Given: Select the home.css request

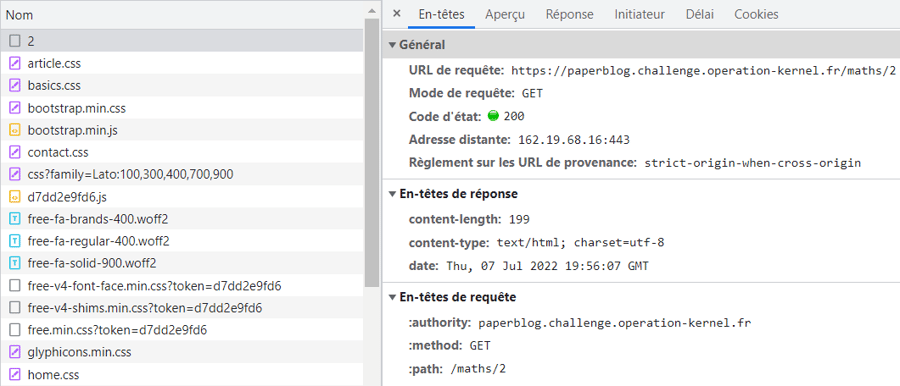Looking at the screenshot, I should (182, 375).
